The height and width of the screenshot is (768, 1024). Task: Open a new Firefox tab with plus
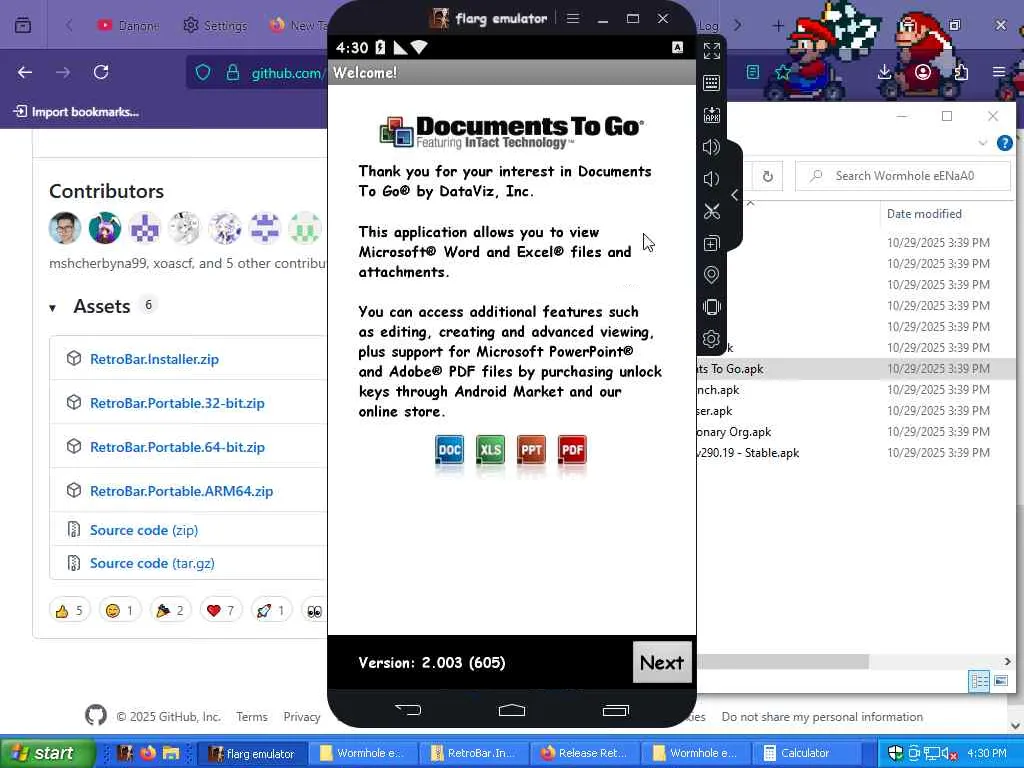pos(778,25)
